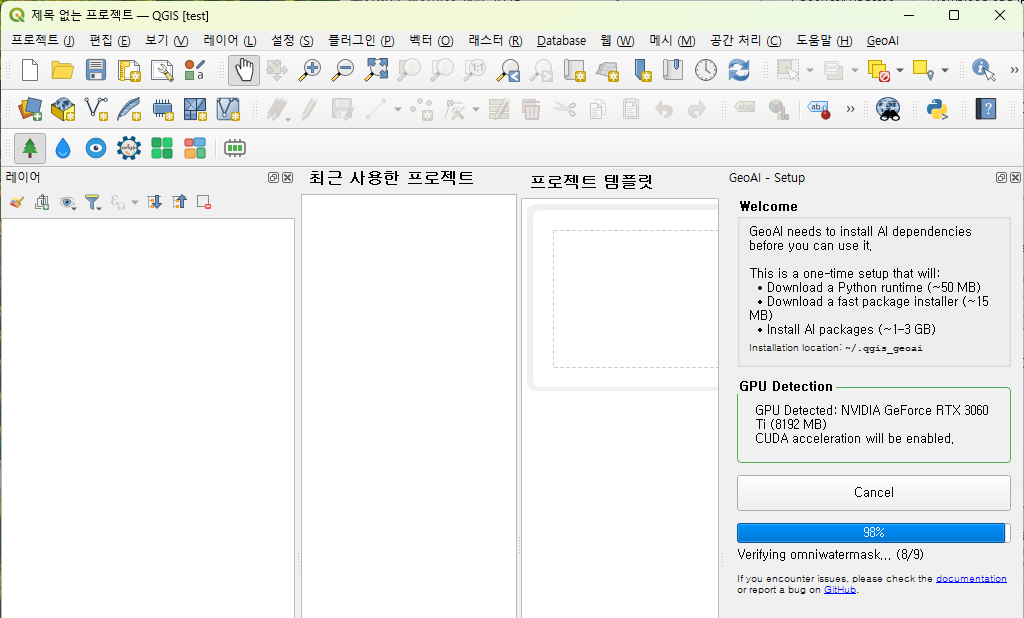
Task: Cancel the GeoAI dependency installation
Action: click(x=873, y=492)
